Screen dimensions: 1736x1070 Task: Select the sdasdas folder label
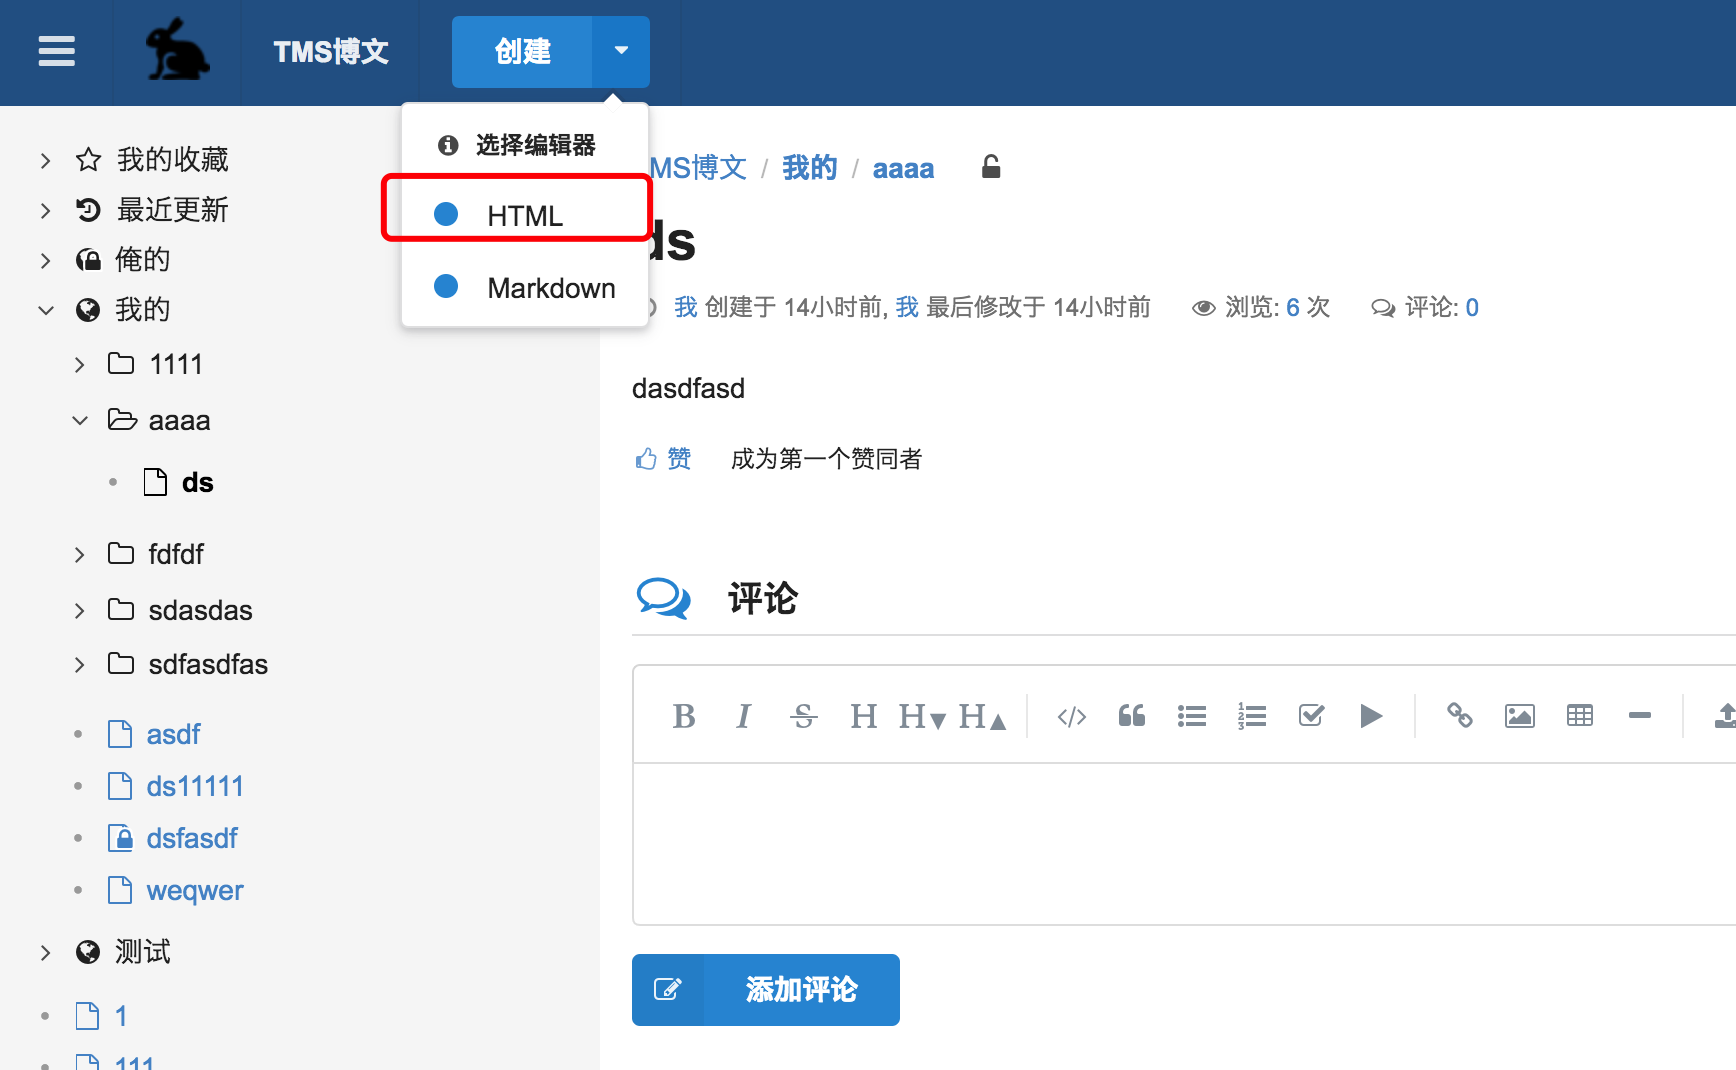pos(200,610)
